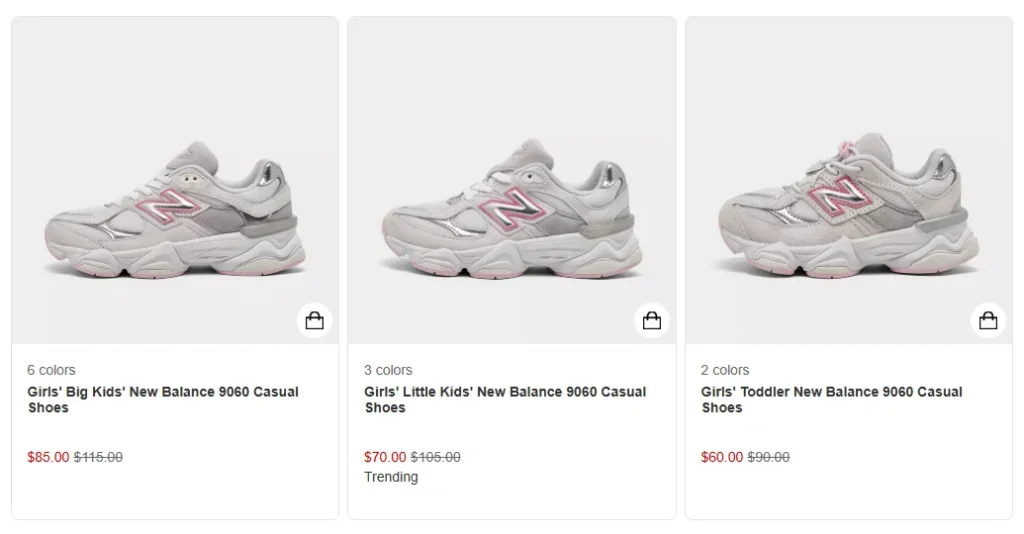
Task: Select the $60.00 sale price
Action: [x=722, y=457]
